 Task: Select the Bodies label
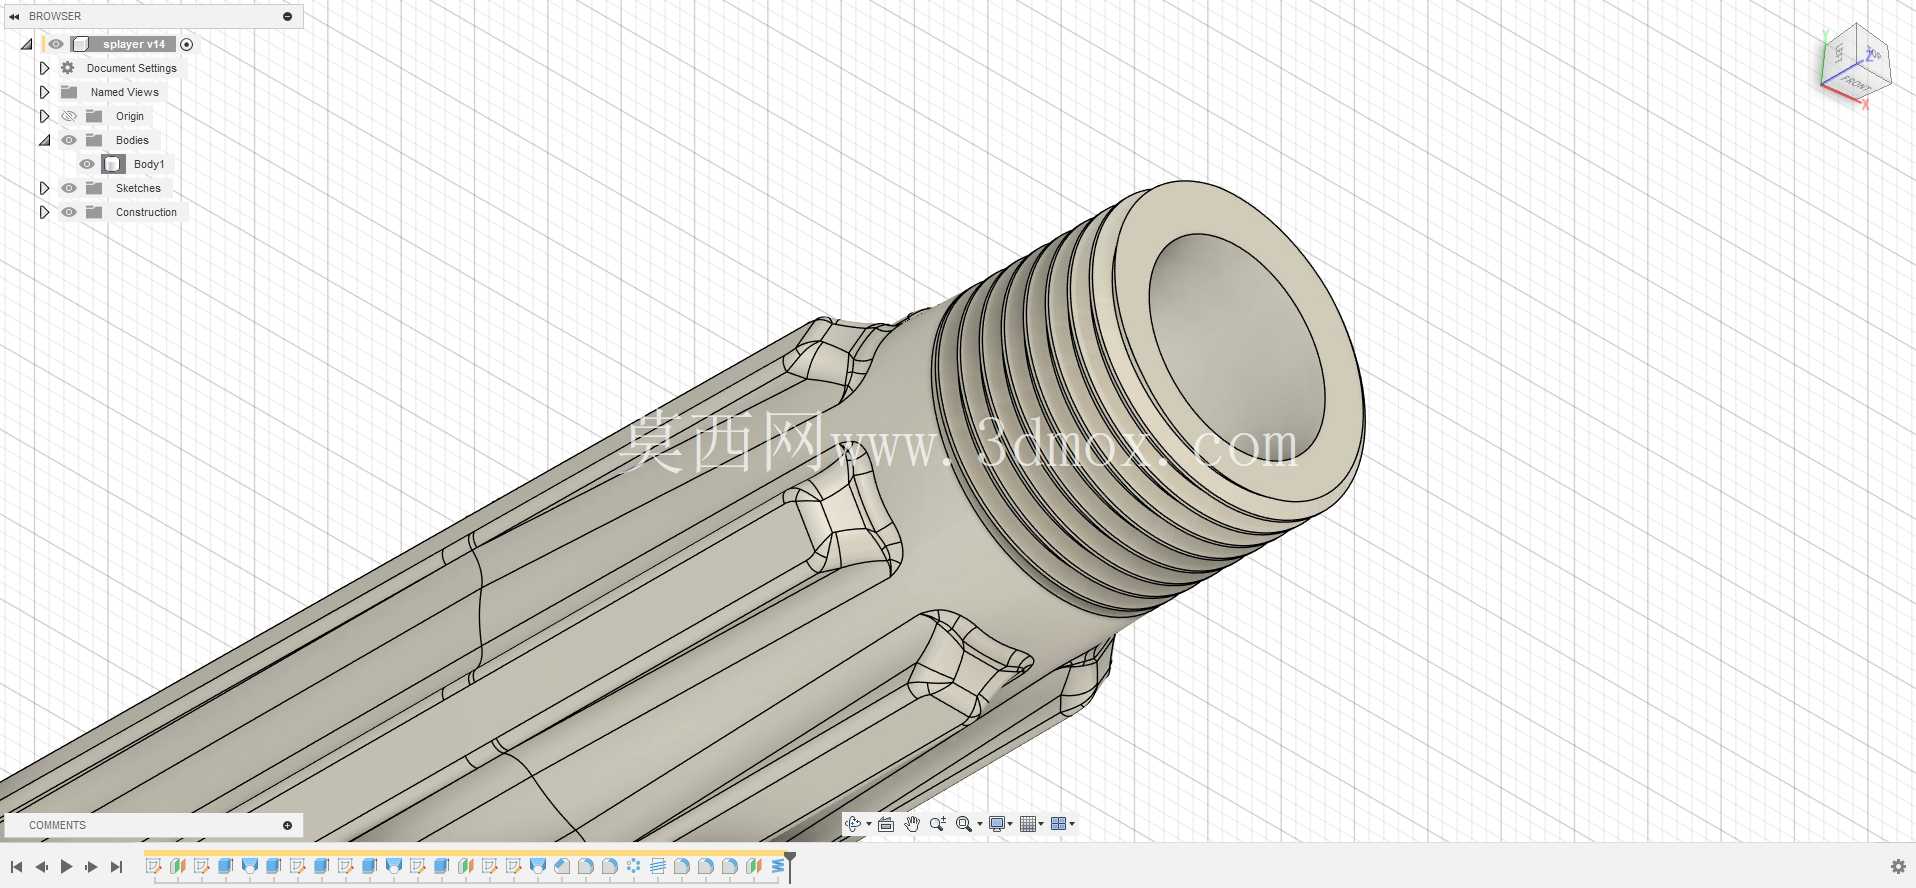[x=132, y=140]
